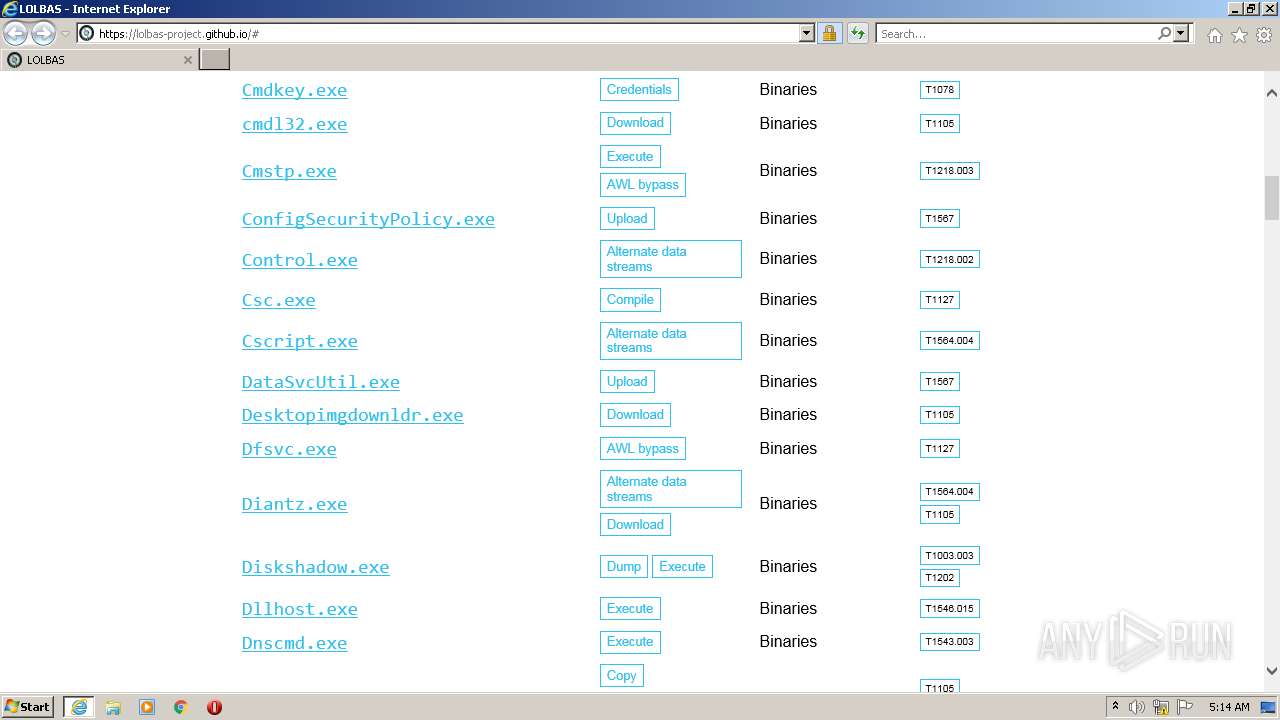This screenshot has width=1280, height=720.
Task: Click the Download tag for cmdl32.exe
Action: (x=635, y=123)
